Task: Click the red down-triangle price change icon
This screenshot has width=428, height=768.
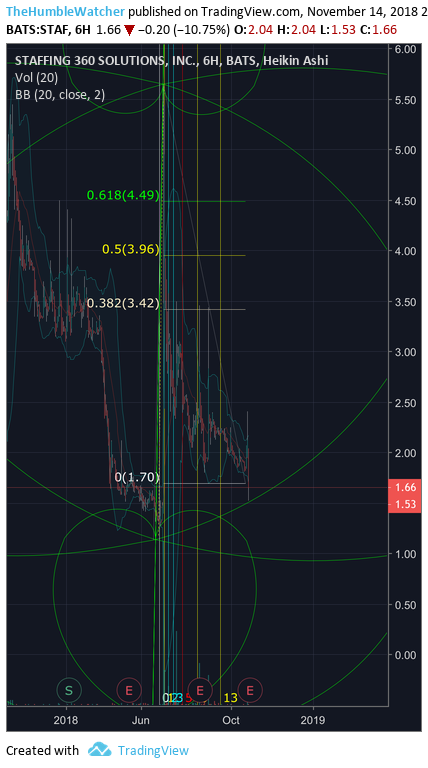Action: 129,31
